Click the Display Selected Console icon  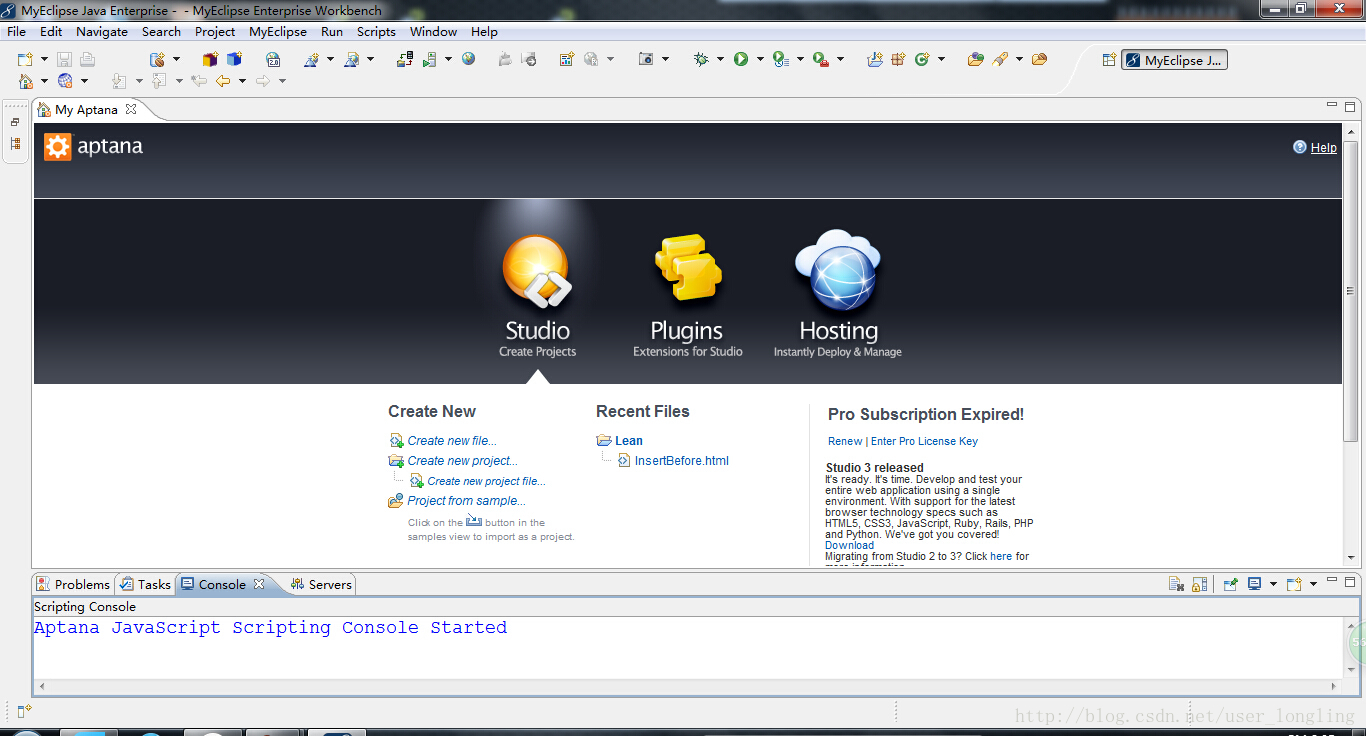pos(1254,584)
